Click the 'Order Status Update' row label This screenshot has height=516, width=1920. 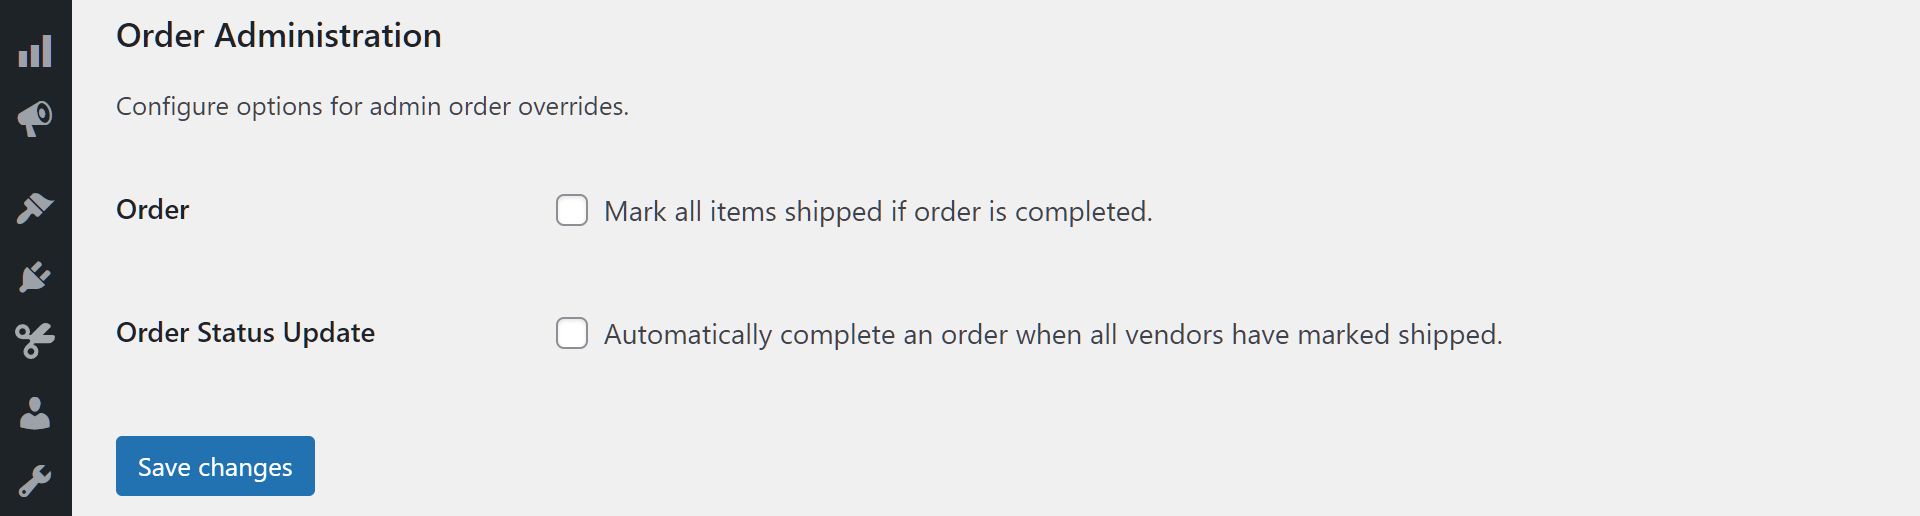(x=245, y=333)
